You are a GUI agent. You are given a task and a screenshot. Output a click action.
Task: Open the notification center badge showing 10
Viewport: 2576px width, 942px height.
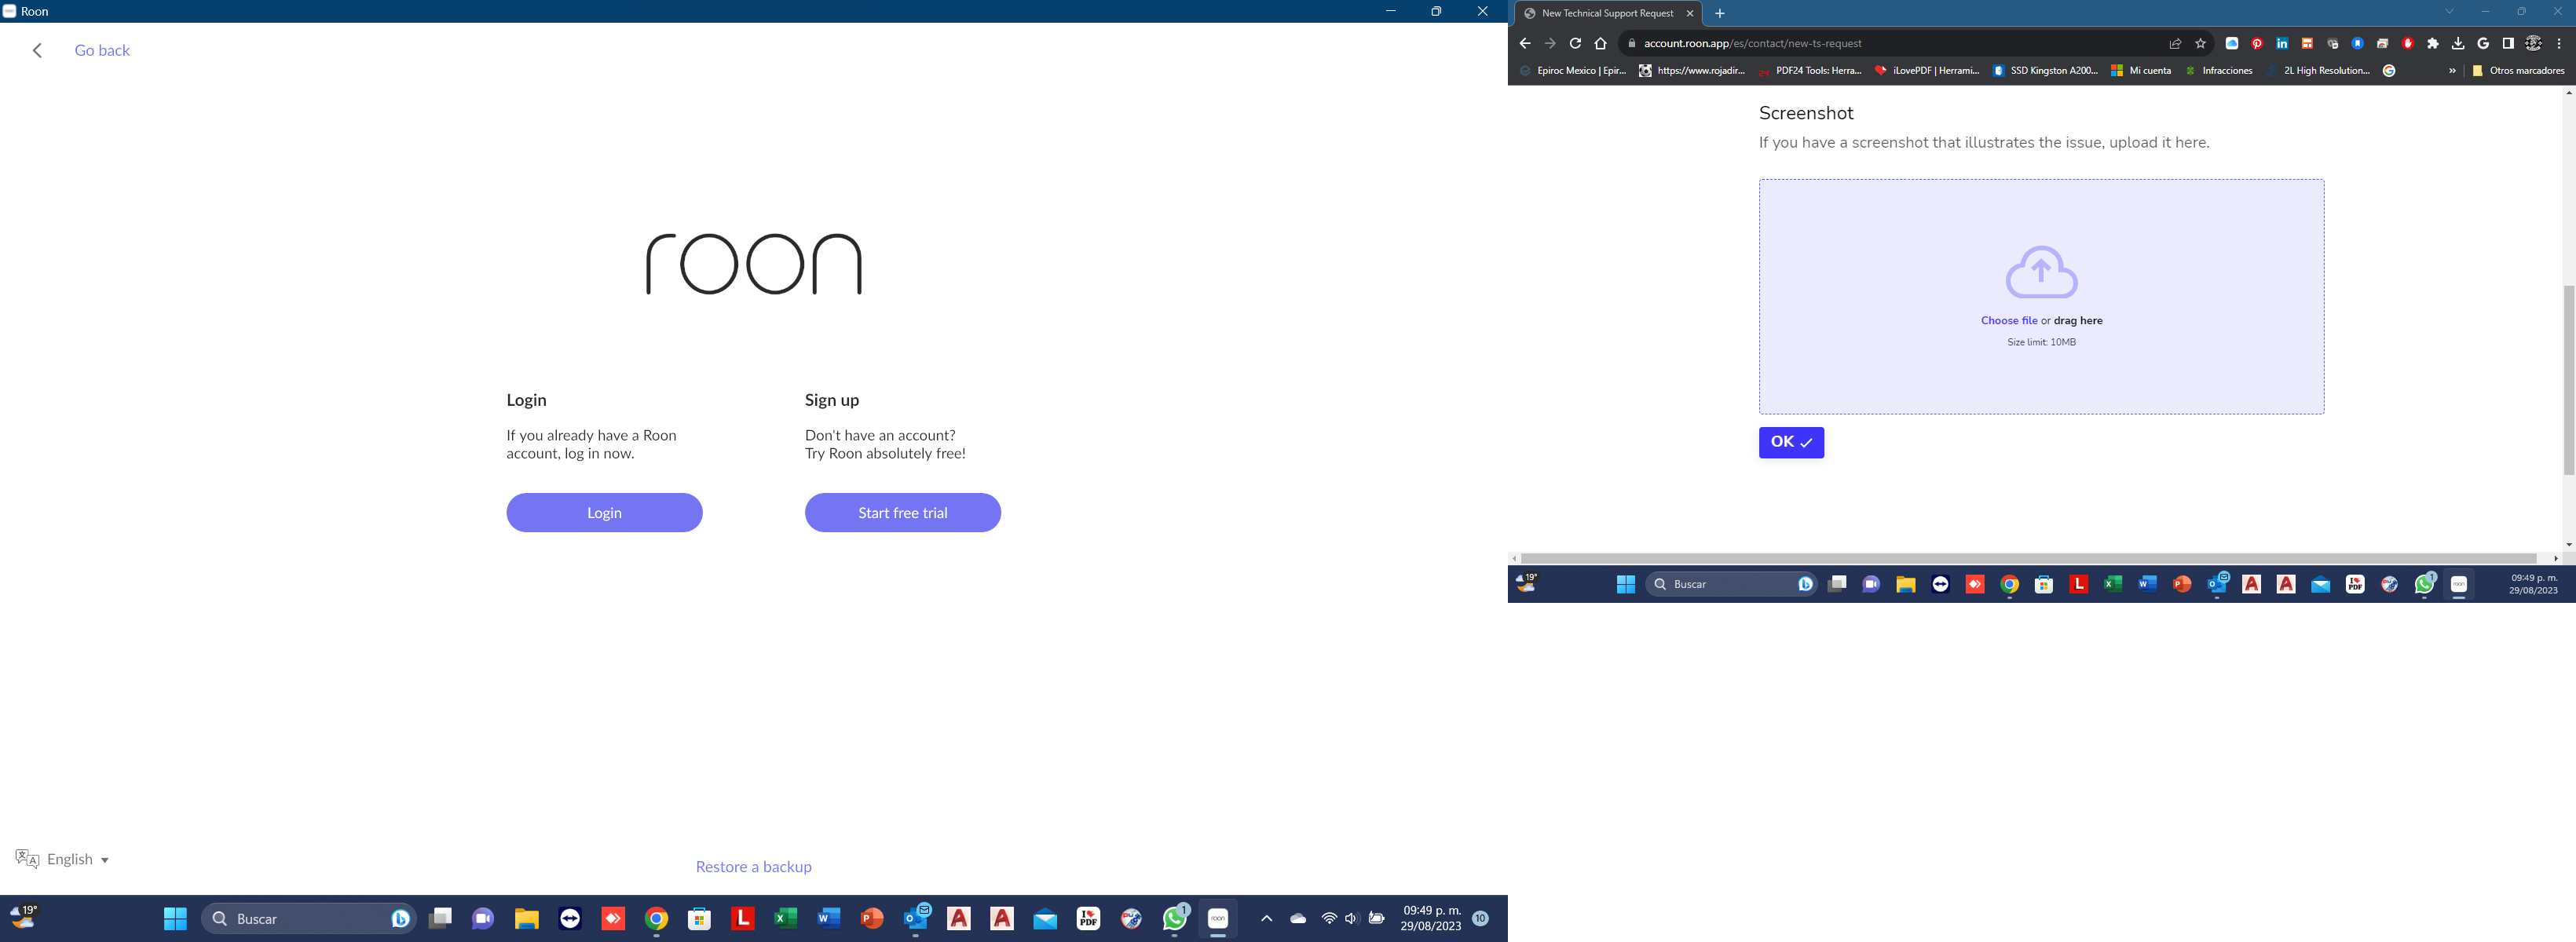click(1481, 918)
